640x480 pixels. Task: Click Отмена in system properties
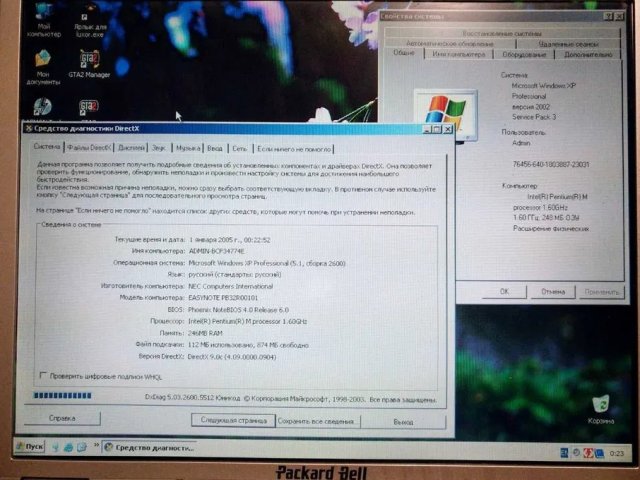click(553, 292)
